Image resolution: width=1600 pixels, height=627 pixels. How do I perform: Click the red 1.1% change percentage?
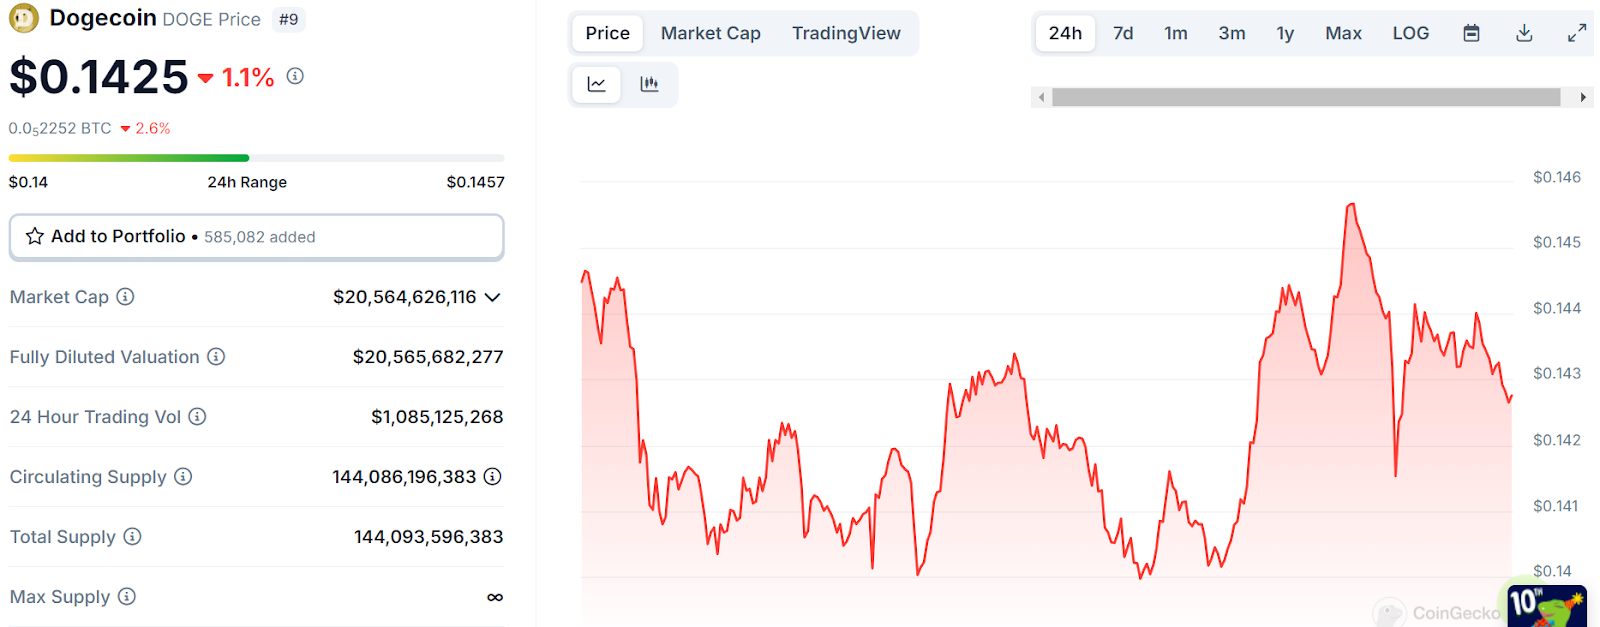pyautogui.click(x=247, y=77)
